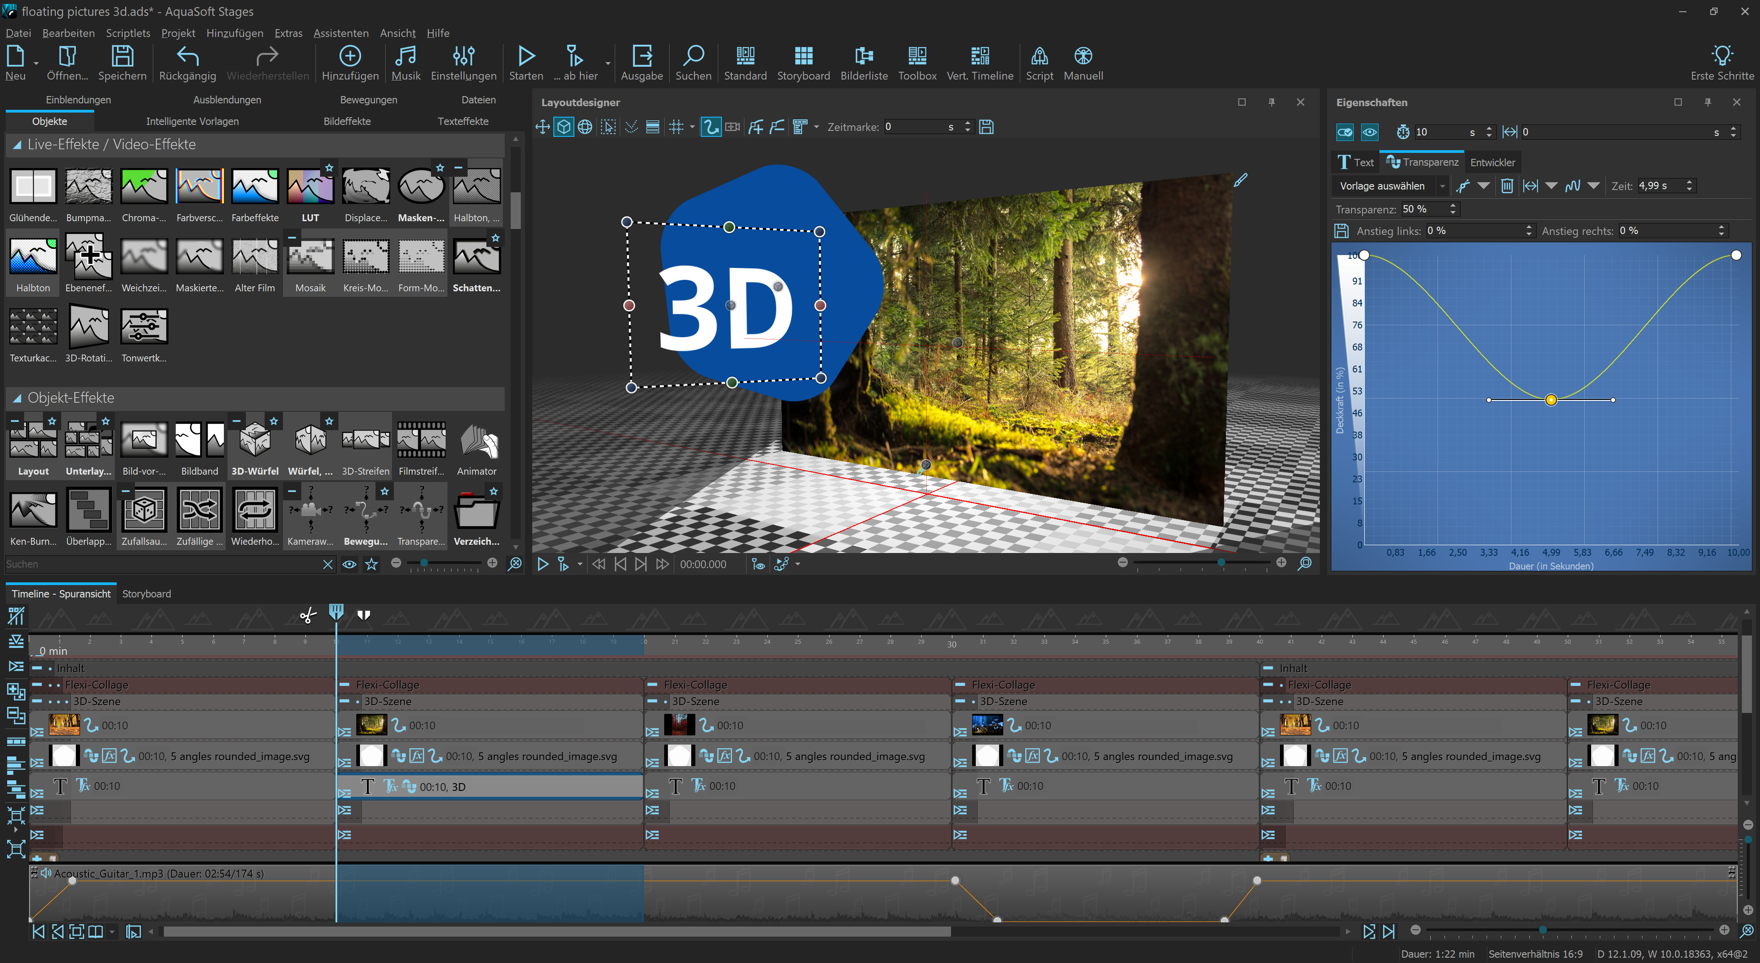Toggle the eye visibility icon in Eigenschaften
Image resolution: width=1760 pixels, height=963 pixels.
tap(1369, 132)
